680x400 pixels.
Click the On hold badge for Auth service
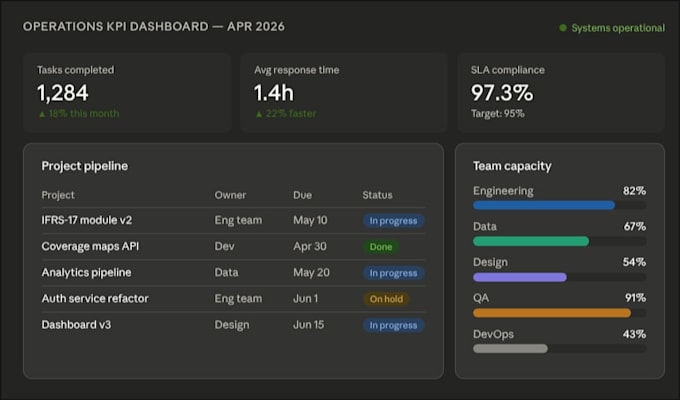tap(386, 299)
